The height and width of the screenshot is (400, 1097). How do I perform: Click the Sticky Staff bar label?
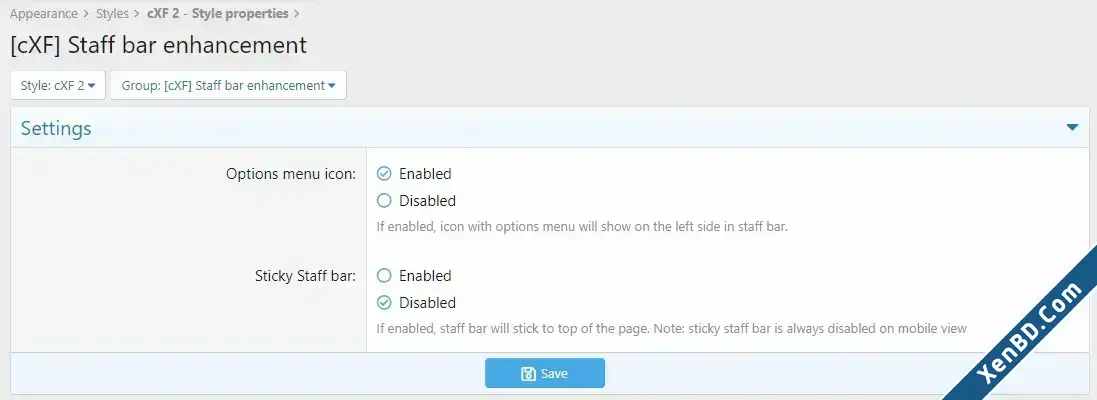(306, 276)
